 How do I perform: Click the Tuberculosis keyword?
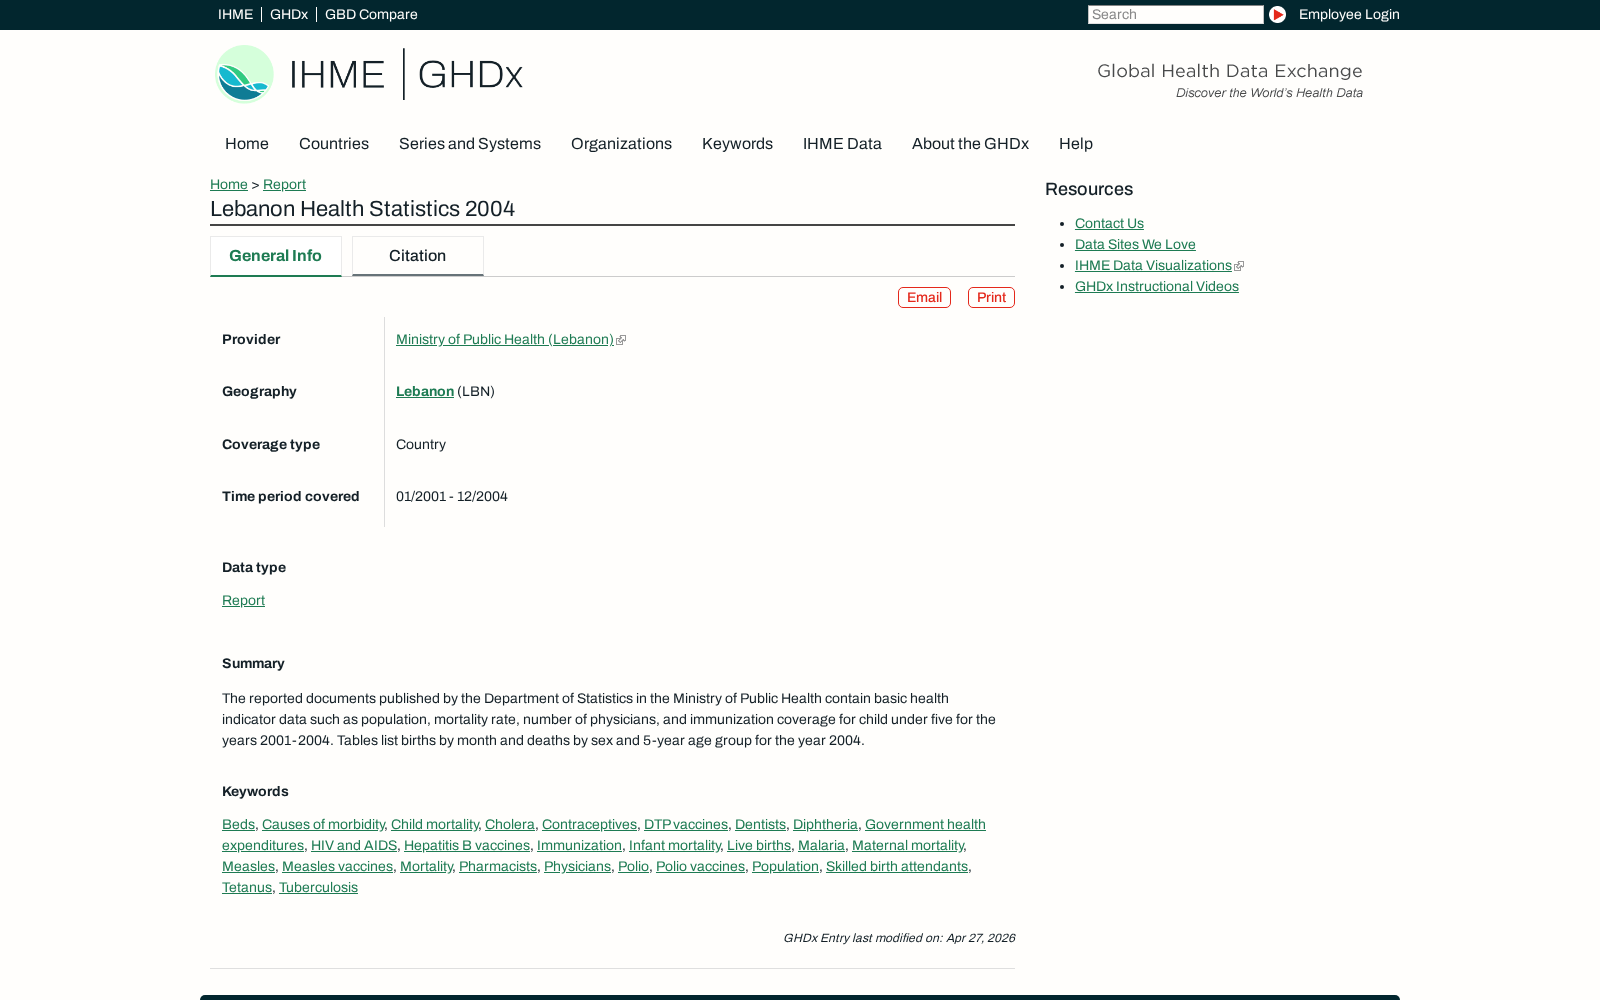click(x=318, y=887)
